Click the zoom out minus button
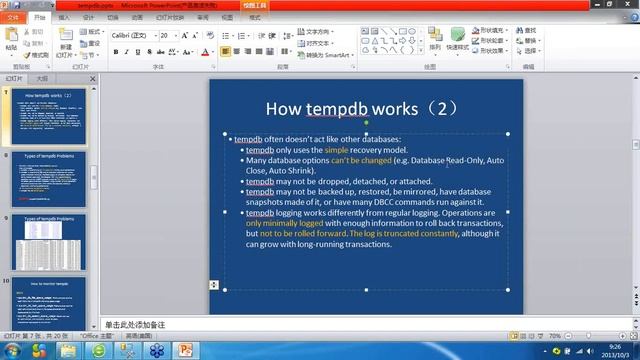Image resolution: width=640 pixels, height=360 pixels. [x=568, y=336]
